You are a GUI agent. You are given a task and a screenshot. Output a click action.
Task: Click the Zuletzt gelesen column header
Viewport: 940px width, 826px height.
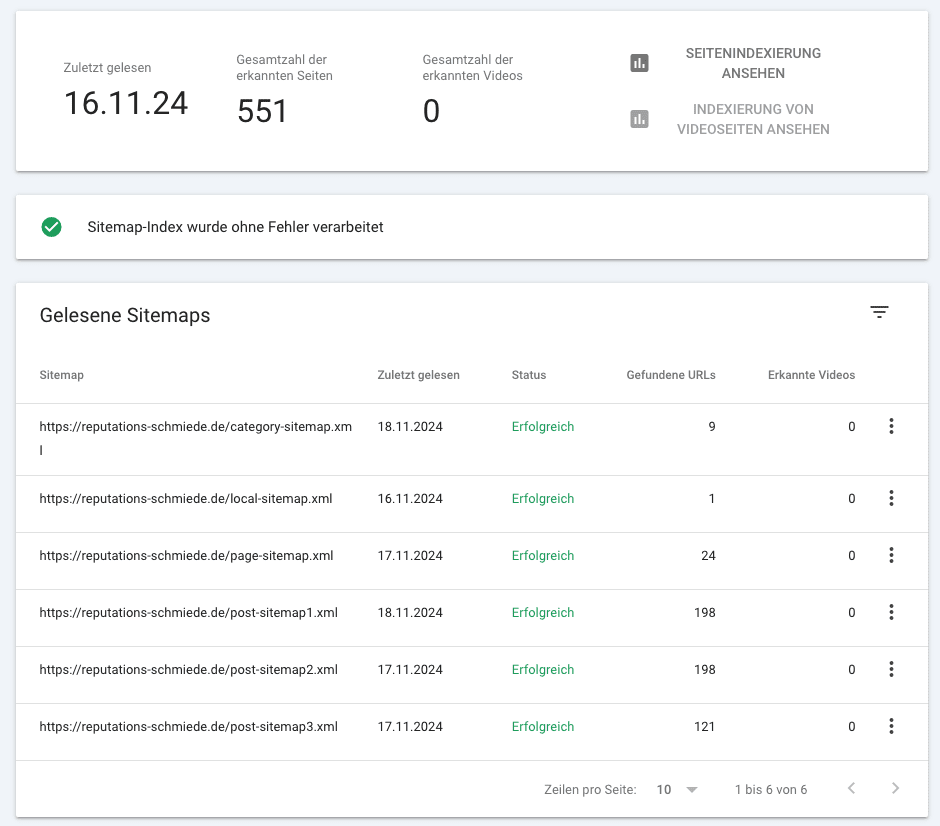[418, 375]
